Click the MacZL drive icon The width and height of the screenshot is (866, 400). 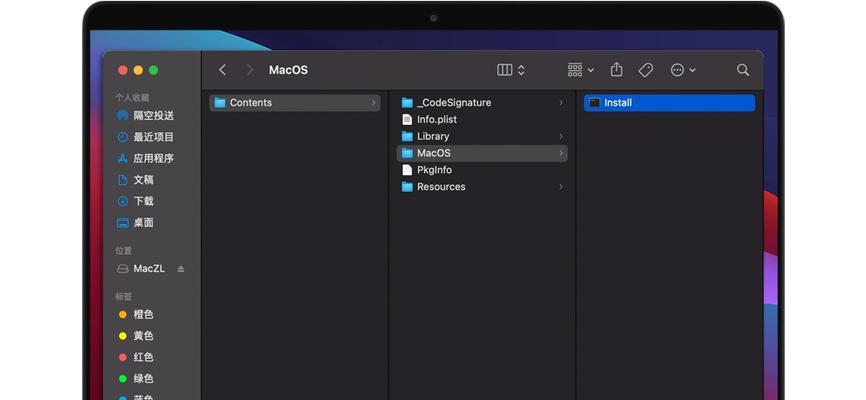pos(123,269)
